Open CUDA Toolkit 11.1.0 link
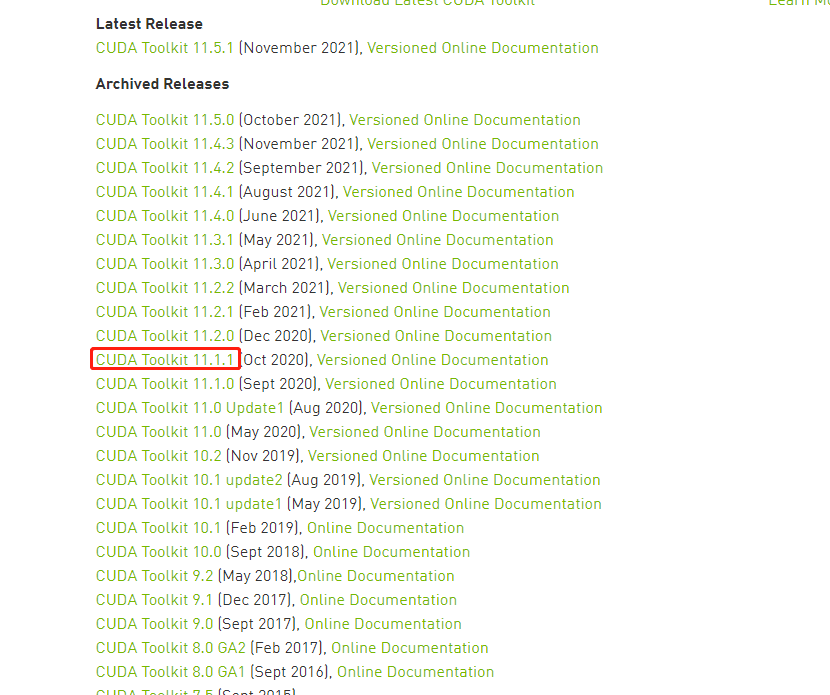 click(x=165, y=384)
